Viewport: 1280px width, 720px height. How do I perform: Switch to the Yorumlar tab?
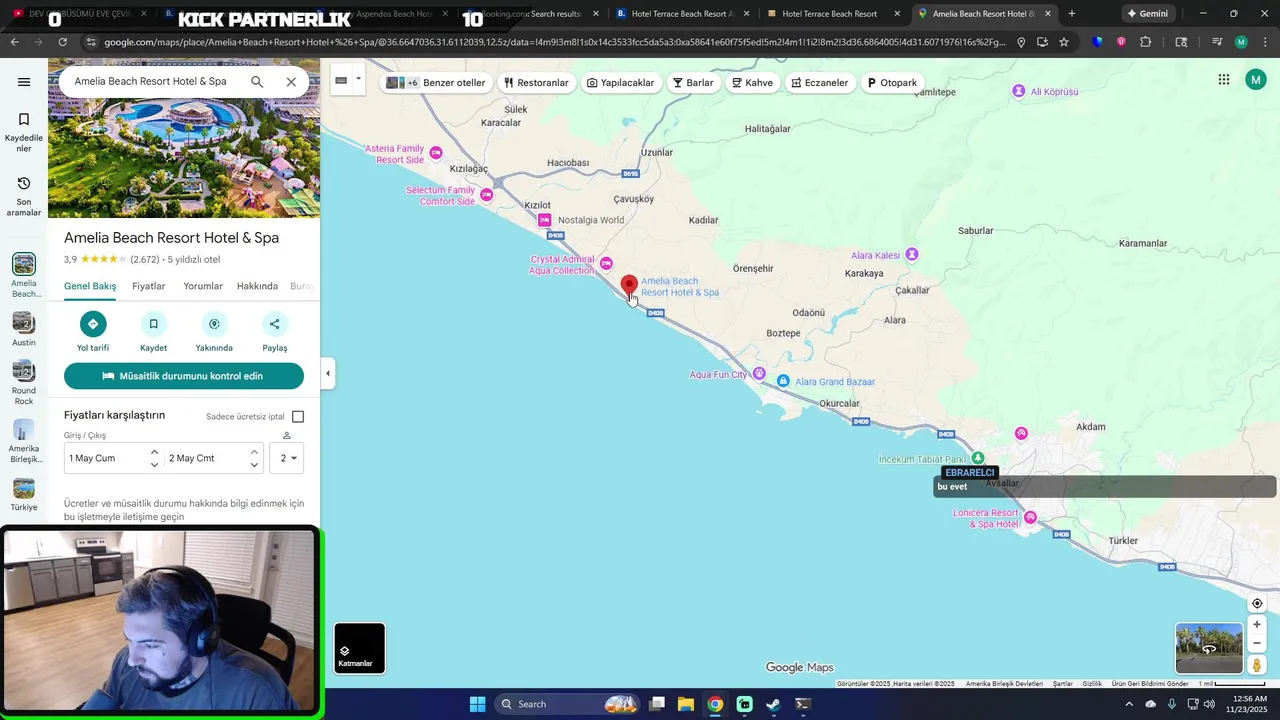[x=203, y=286]
